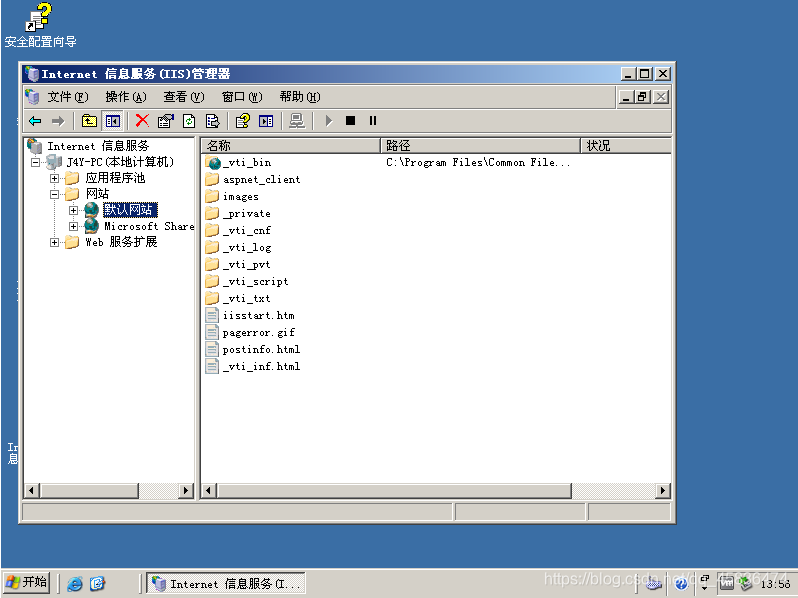The height and width of the screenshot is (598, 798).
Task: Delete selected item with red X icon
Action: (142, 121)
